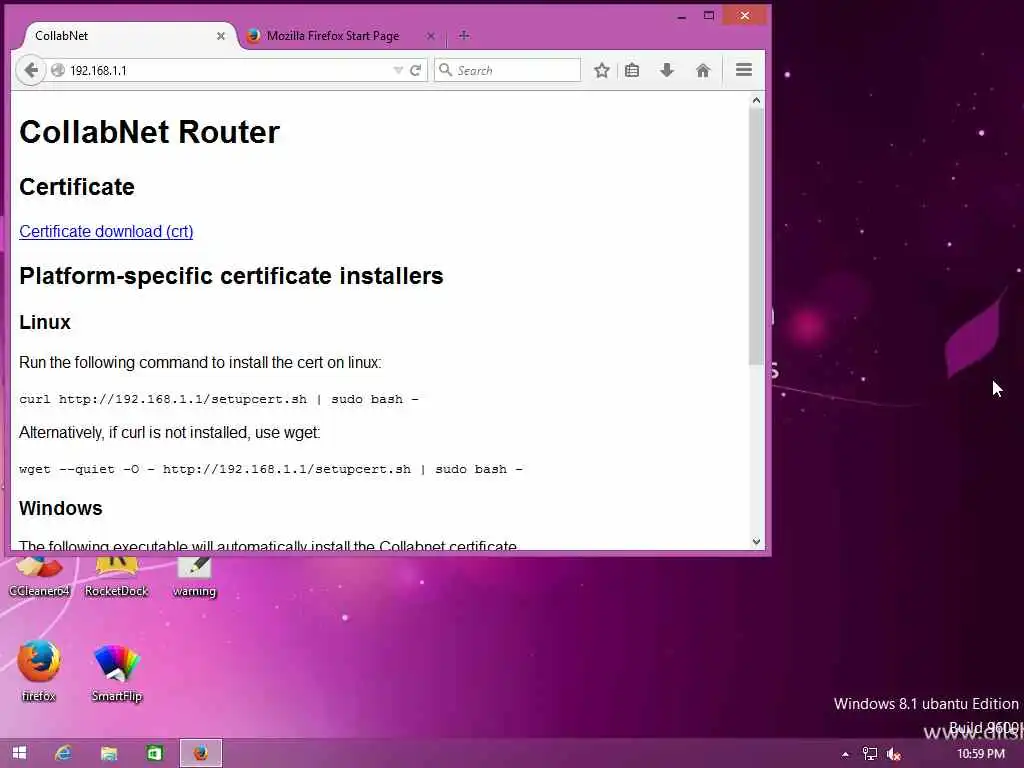Click the Firefox taskbar button
1024x768 pixels.
tap(201, 753)
